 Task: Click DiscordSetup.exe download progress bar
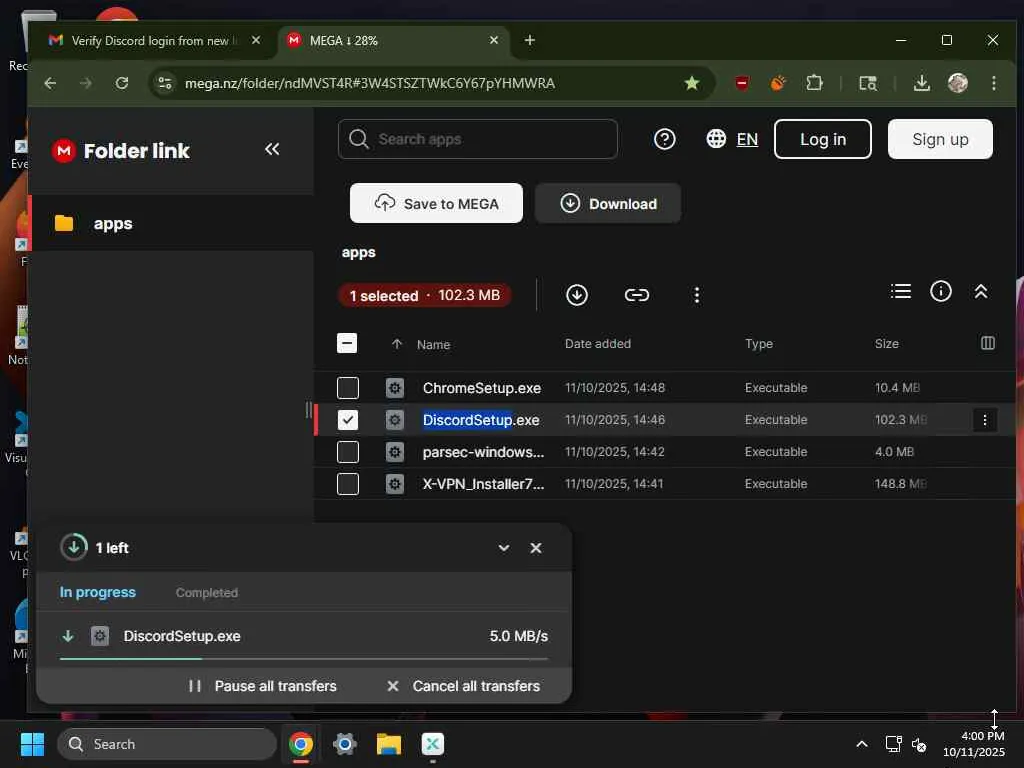tap(304, 659)
